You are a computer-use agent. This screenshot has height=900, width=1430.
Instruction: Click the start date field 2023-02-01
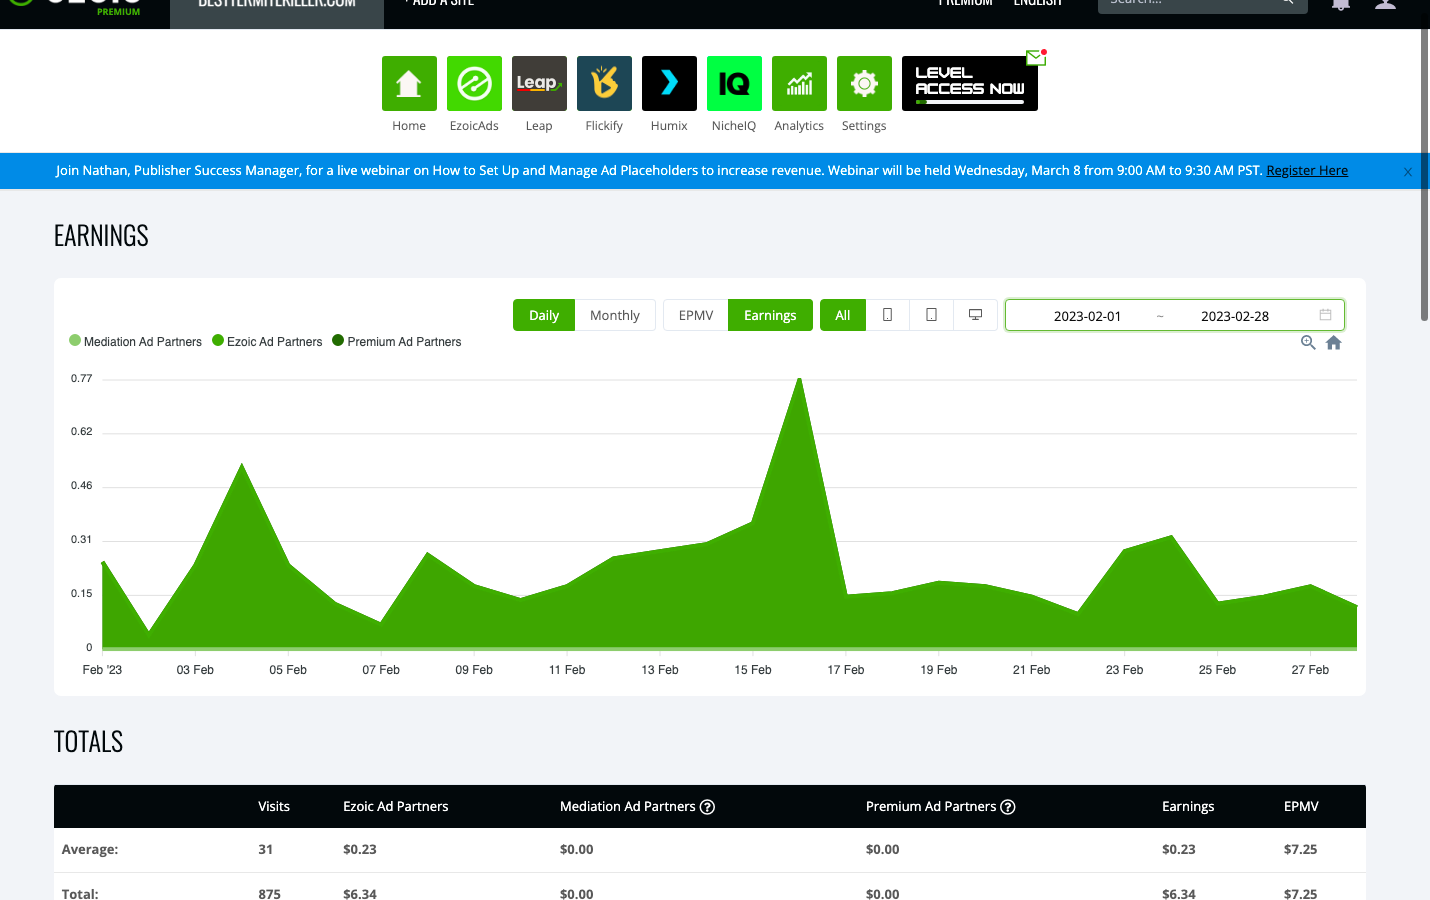tap(1087, 316)
